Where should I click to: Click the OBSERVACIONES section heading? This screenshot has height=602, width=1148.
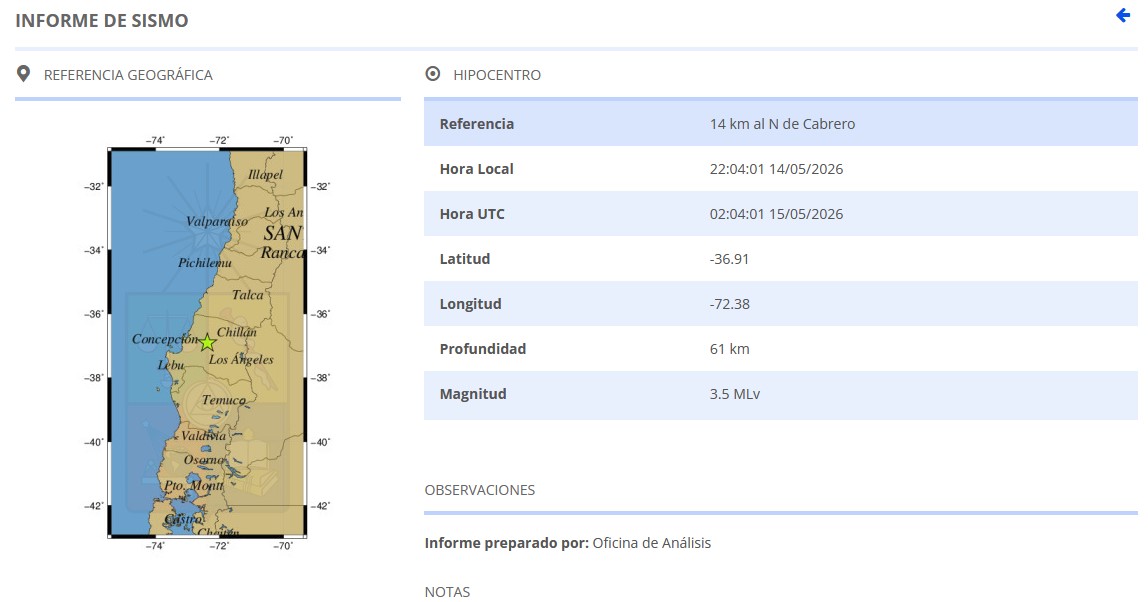pos(480,490)
